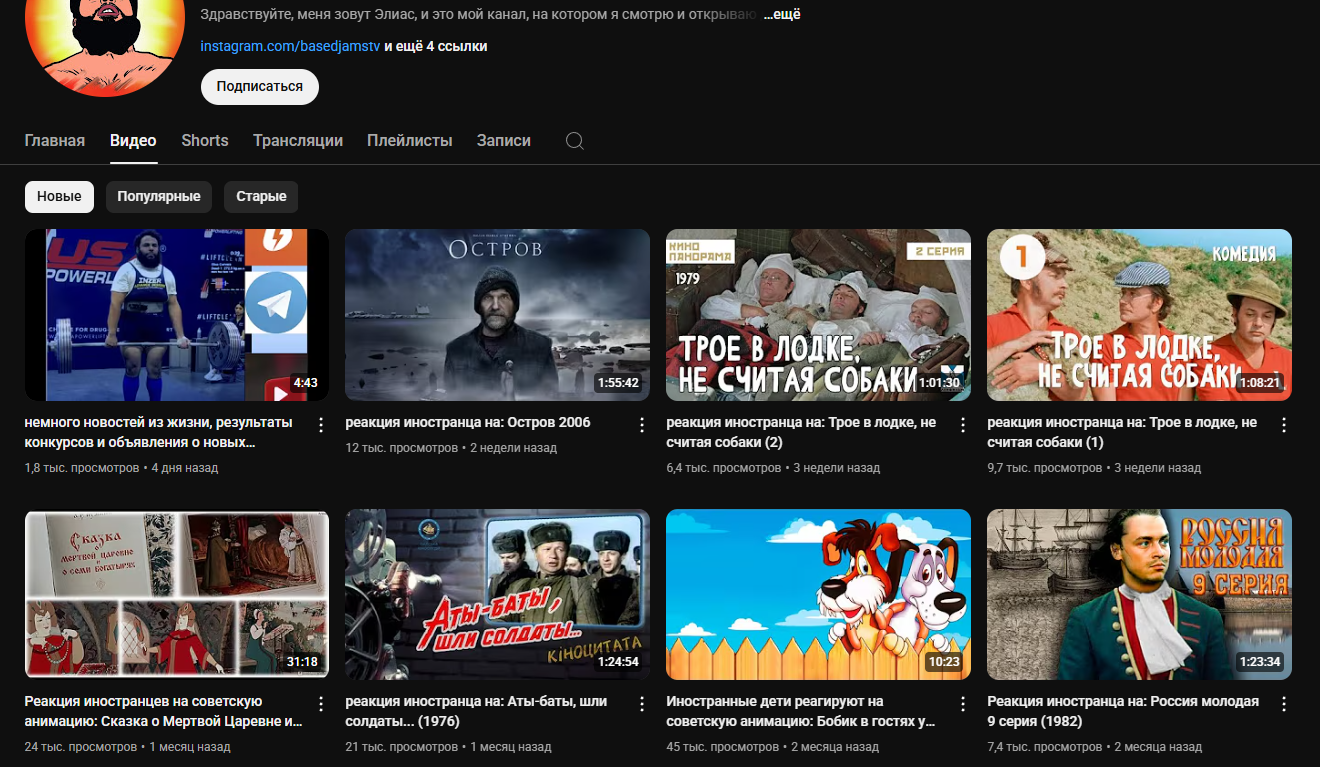Screen dimensions: 1320x767
Task: Open options for 'Сказка о Мертвой Царевне' video
Action: point(321,704)
